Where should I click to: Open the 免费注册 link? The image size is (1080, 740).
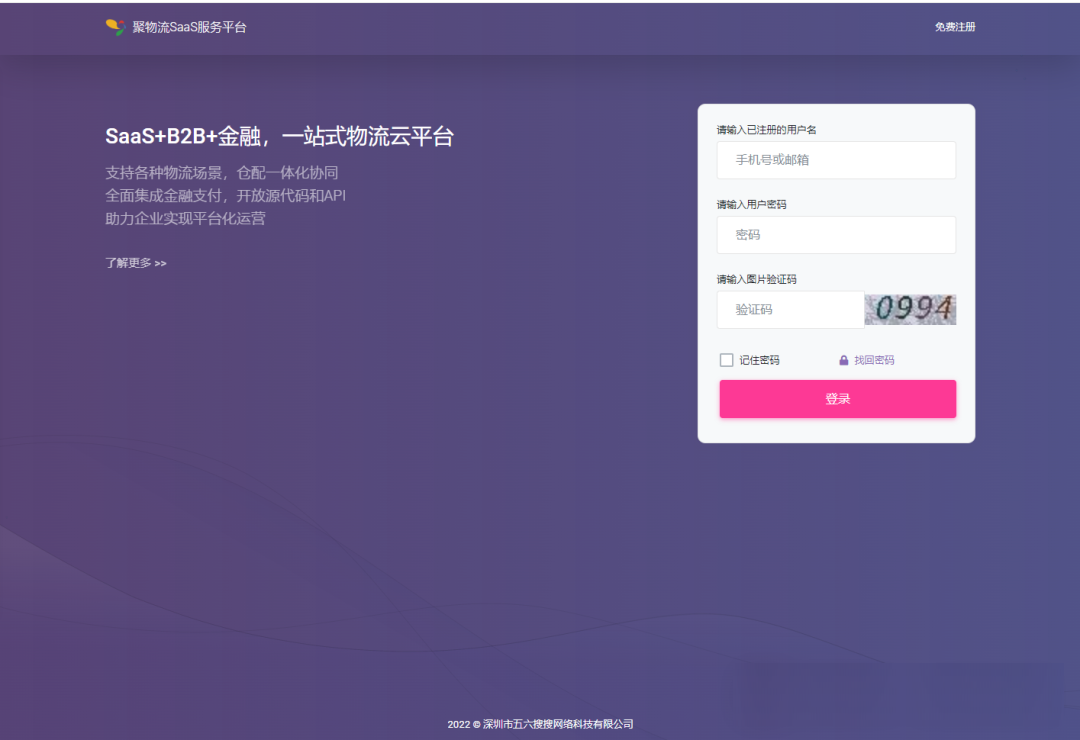(x=955, y=27)
